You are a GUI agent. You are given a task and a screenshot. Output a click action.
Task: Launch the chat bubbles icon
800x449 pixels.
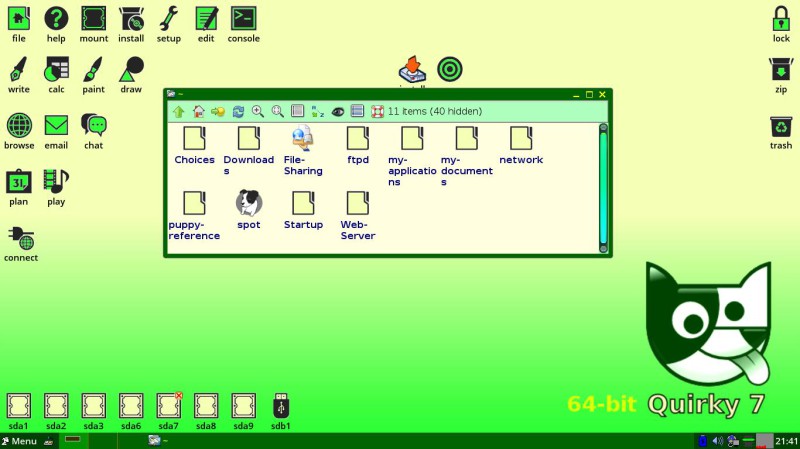click(94, 126)
